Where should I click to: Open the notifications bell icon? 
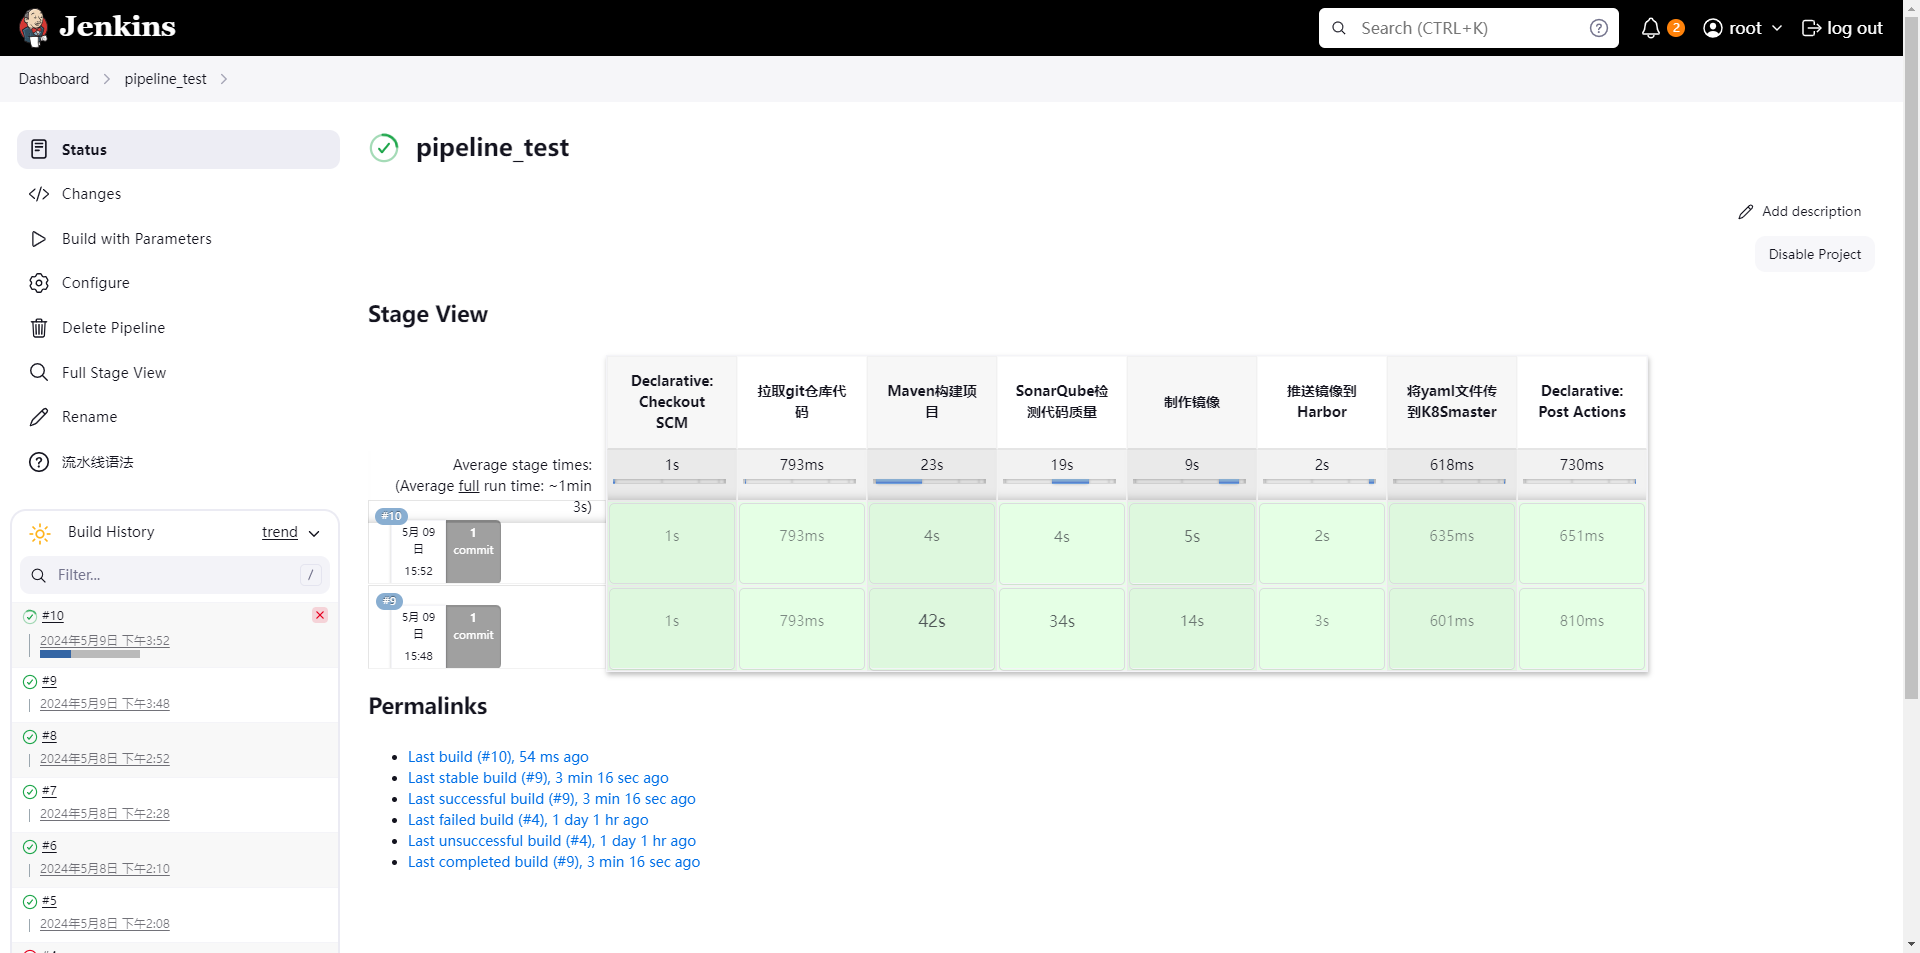click(1651, 28)
